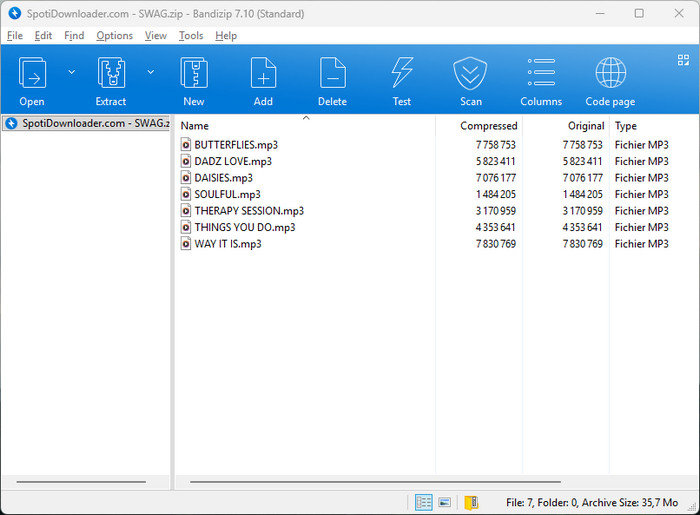Image resolution: width=700 pixels, height=515 pixels.
Task: Click the yellow archive folder status icon
Action: 471,503
